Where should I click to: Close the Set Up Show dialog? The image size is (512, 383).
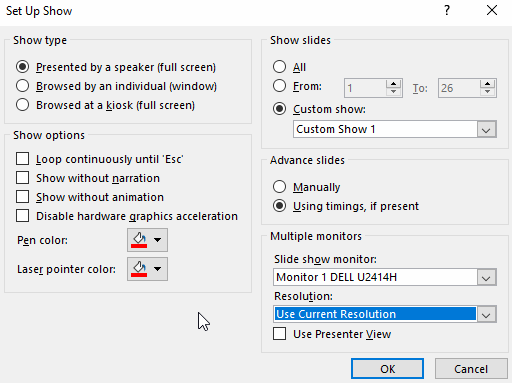[x=492, y=11]
